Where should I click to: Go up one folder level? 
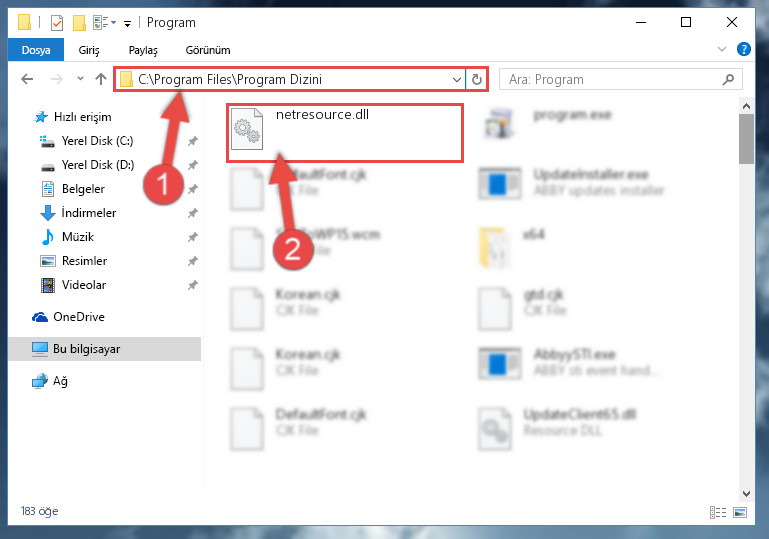coord(101,79)
